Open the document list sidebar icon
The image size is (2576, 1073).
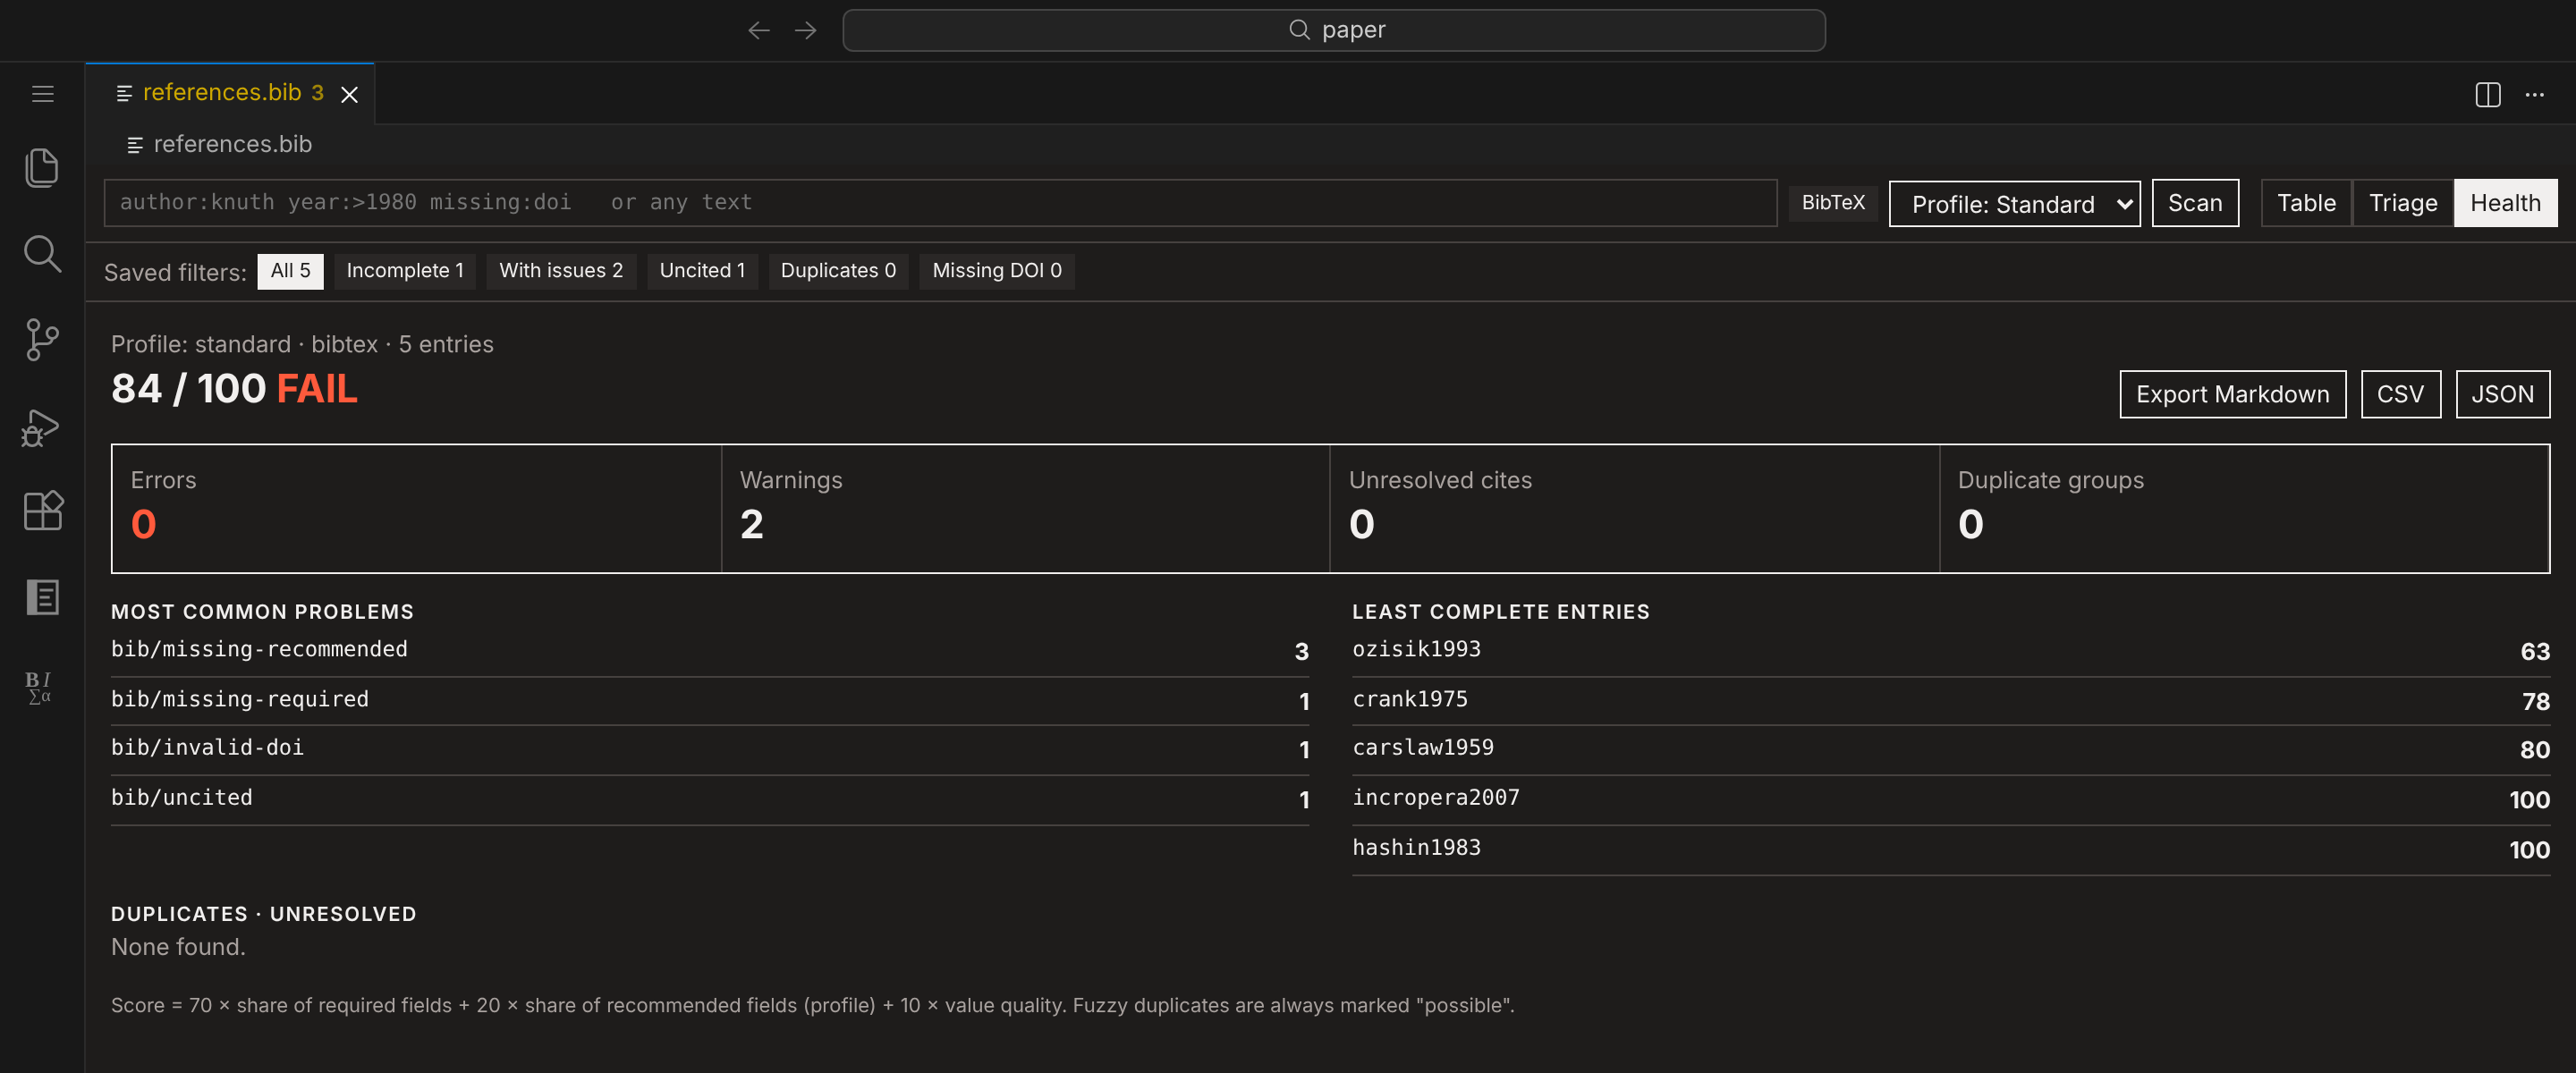pos(42,597)
